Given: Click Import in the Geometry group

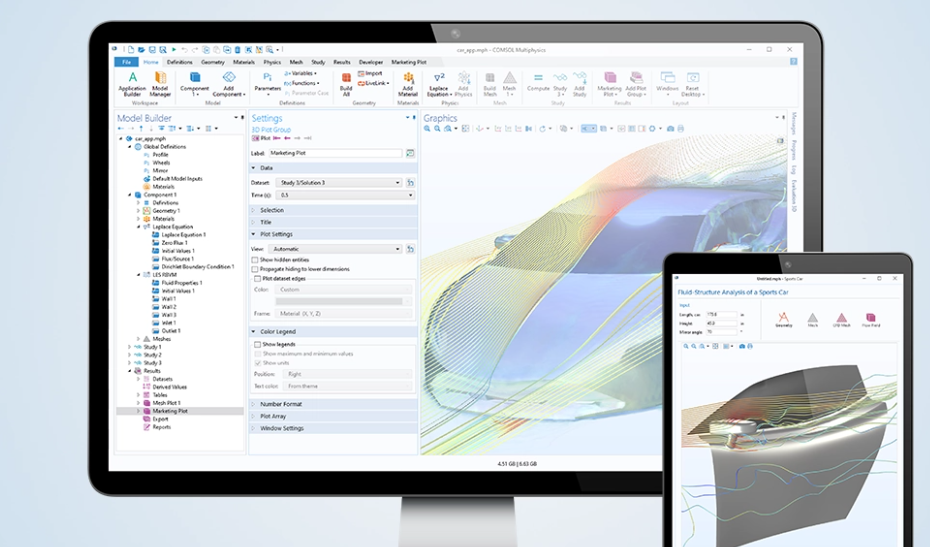Looking at the screenshot, I should [x=370, y=74].
